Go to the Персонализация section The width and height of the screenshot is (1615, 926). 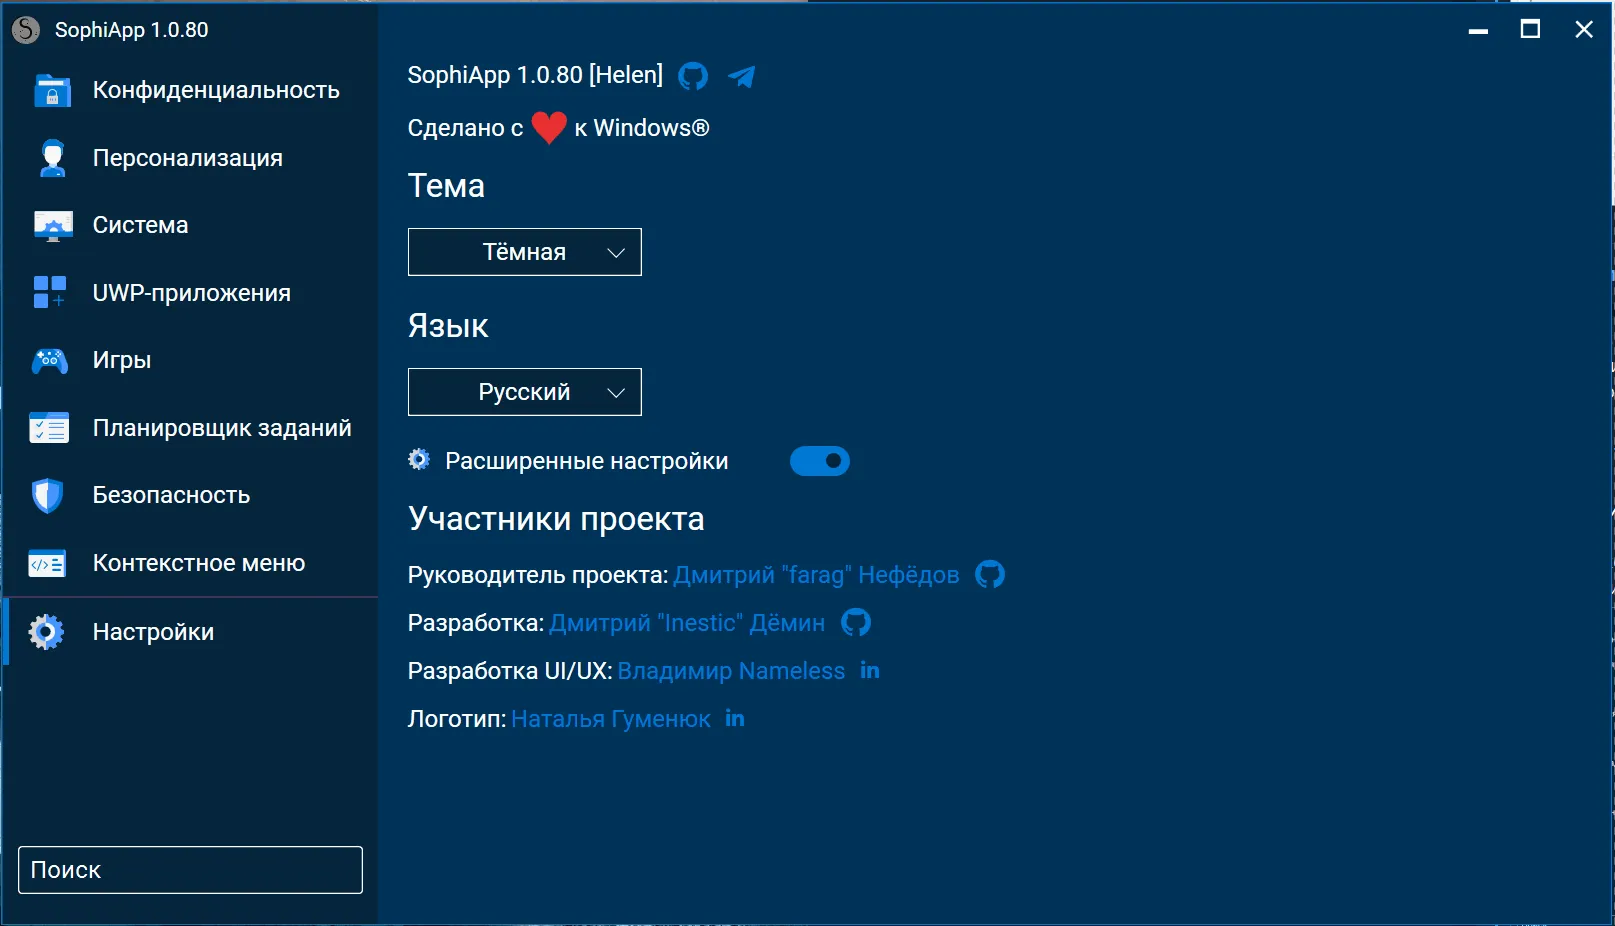[x=190, y=158]
